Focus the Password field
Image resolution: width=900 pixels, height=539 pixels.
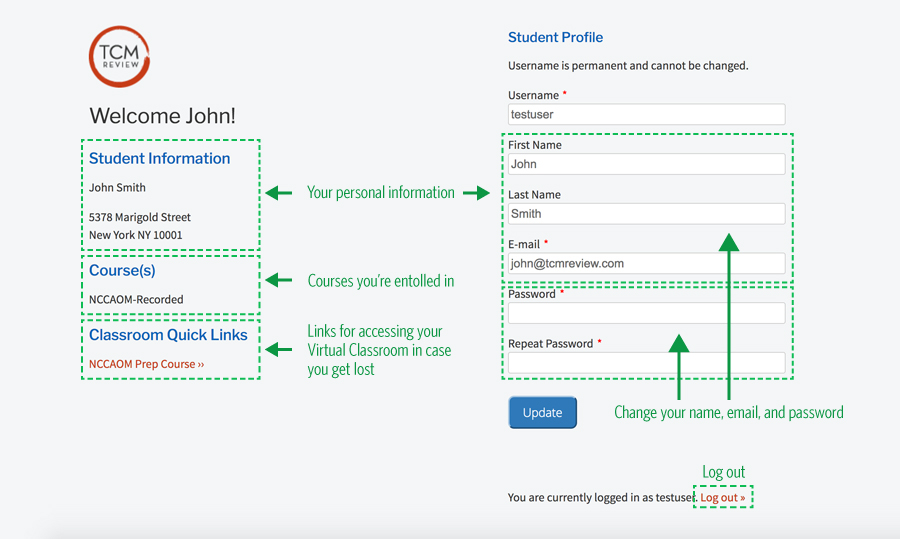pos(646,313)
